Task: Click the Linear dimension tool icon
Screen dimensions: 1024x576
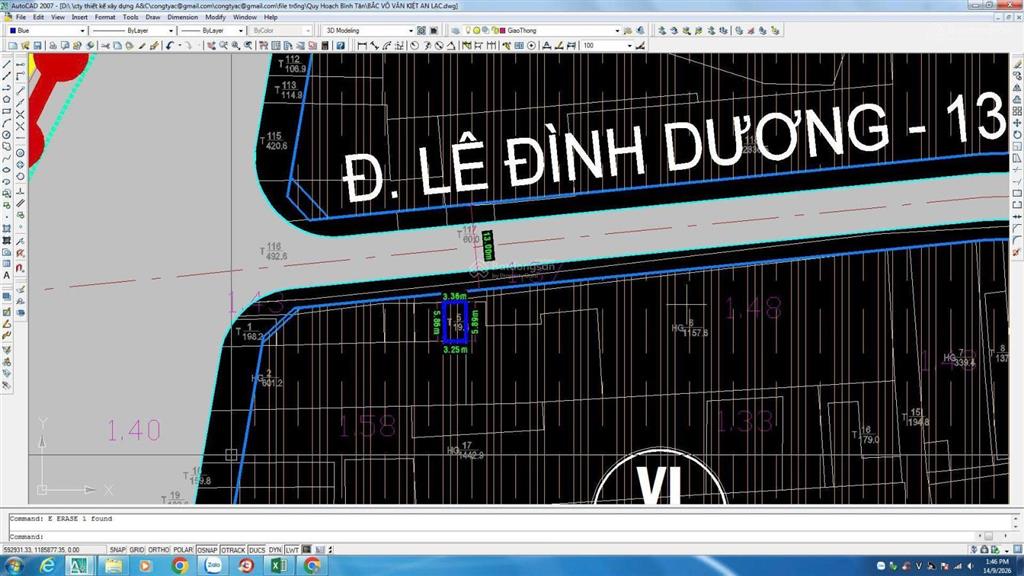Action: coord(362,46)
